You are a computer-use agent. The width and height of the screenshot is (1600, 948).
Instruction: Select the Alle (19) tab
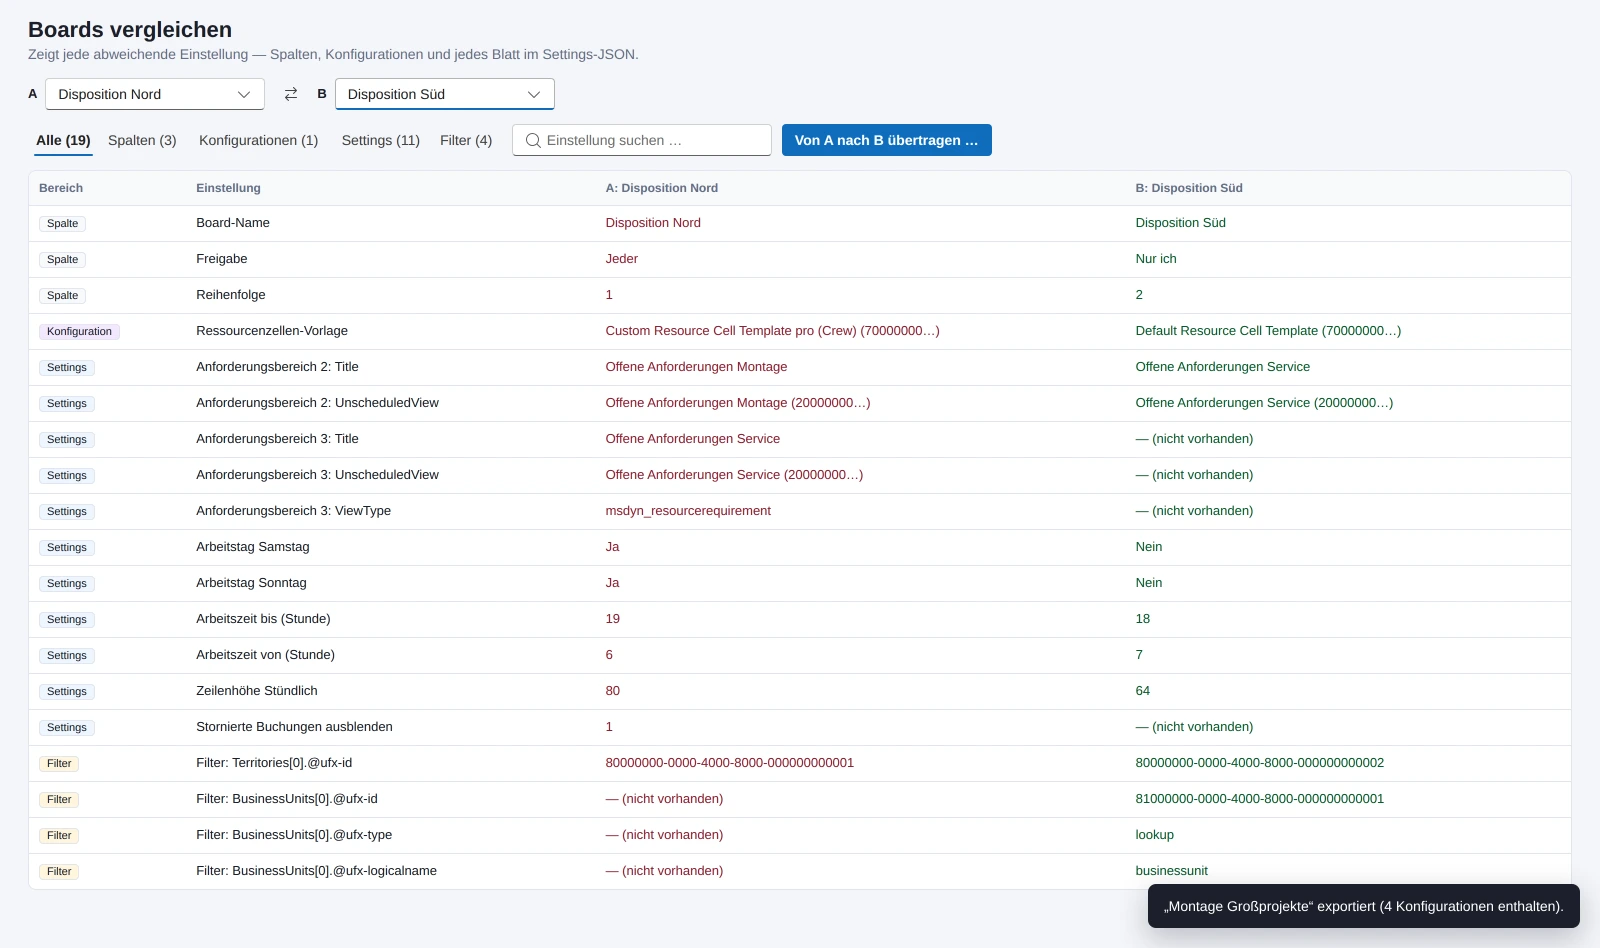click(63, 140)
